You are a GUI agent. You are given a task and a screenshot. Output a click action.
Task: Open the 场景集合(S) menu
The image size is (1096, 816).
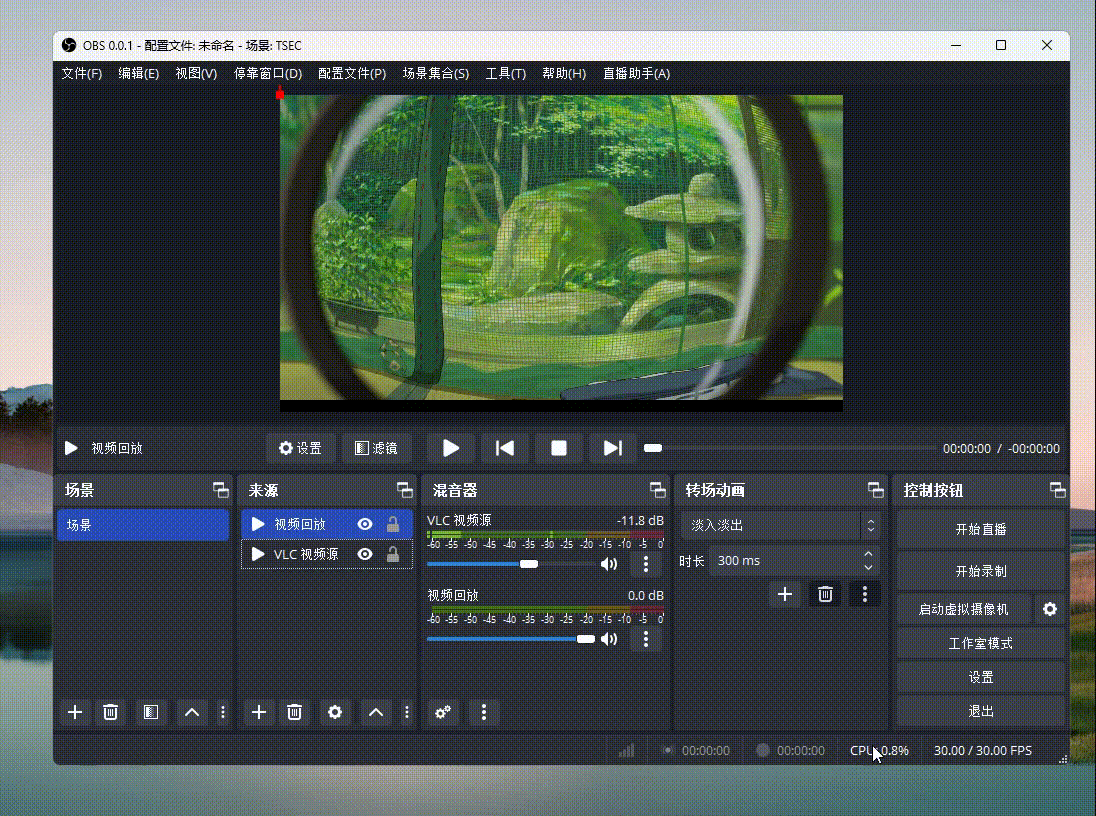point(436,73)
